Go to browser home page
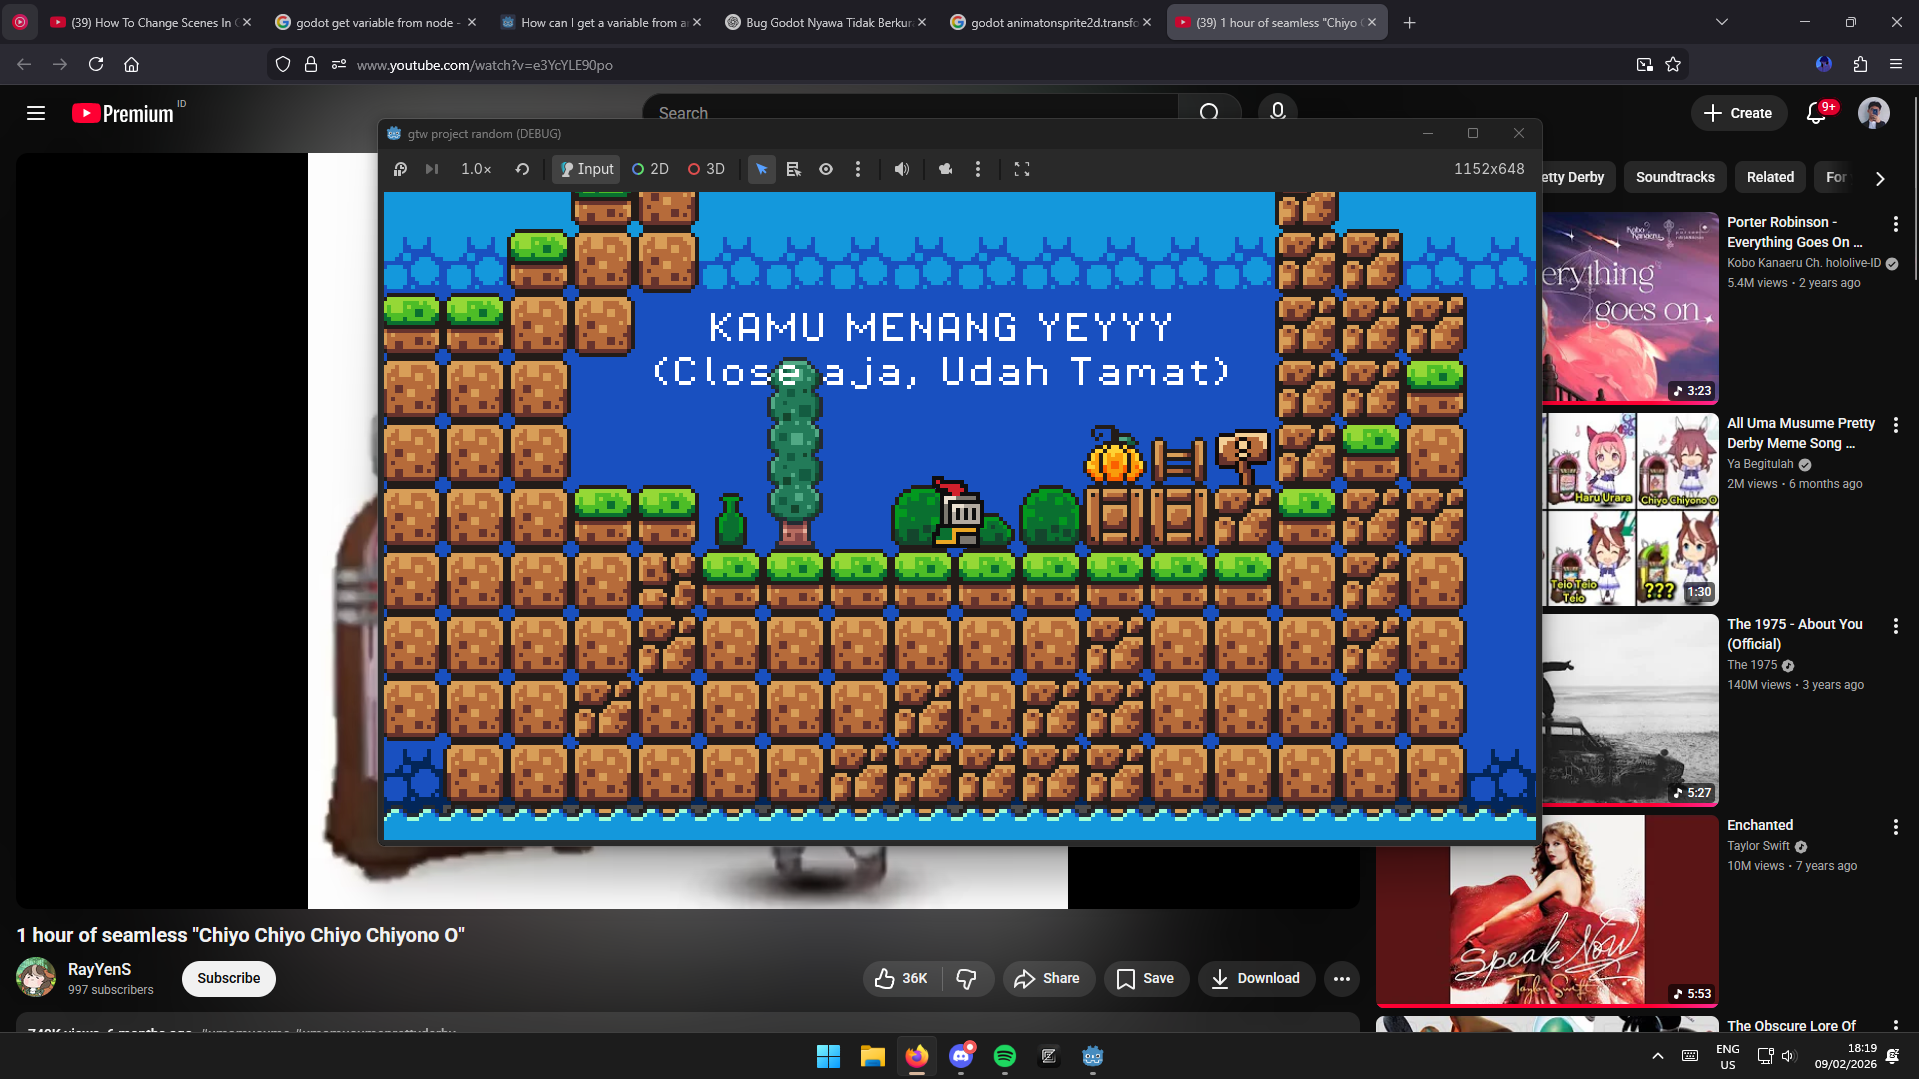 (x=131, y=64)
